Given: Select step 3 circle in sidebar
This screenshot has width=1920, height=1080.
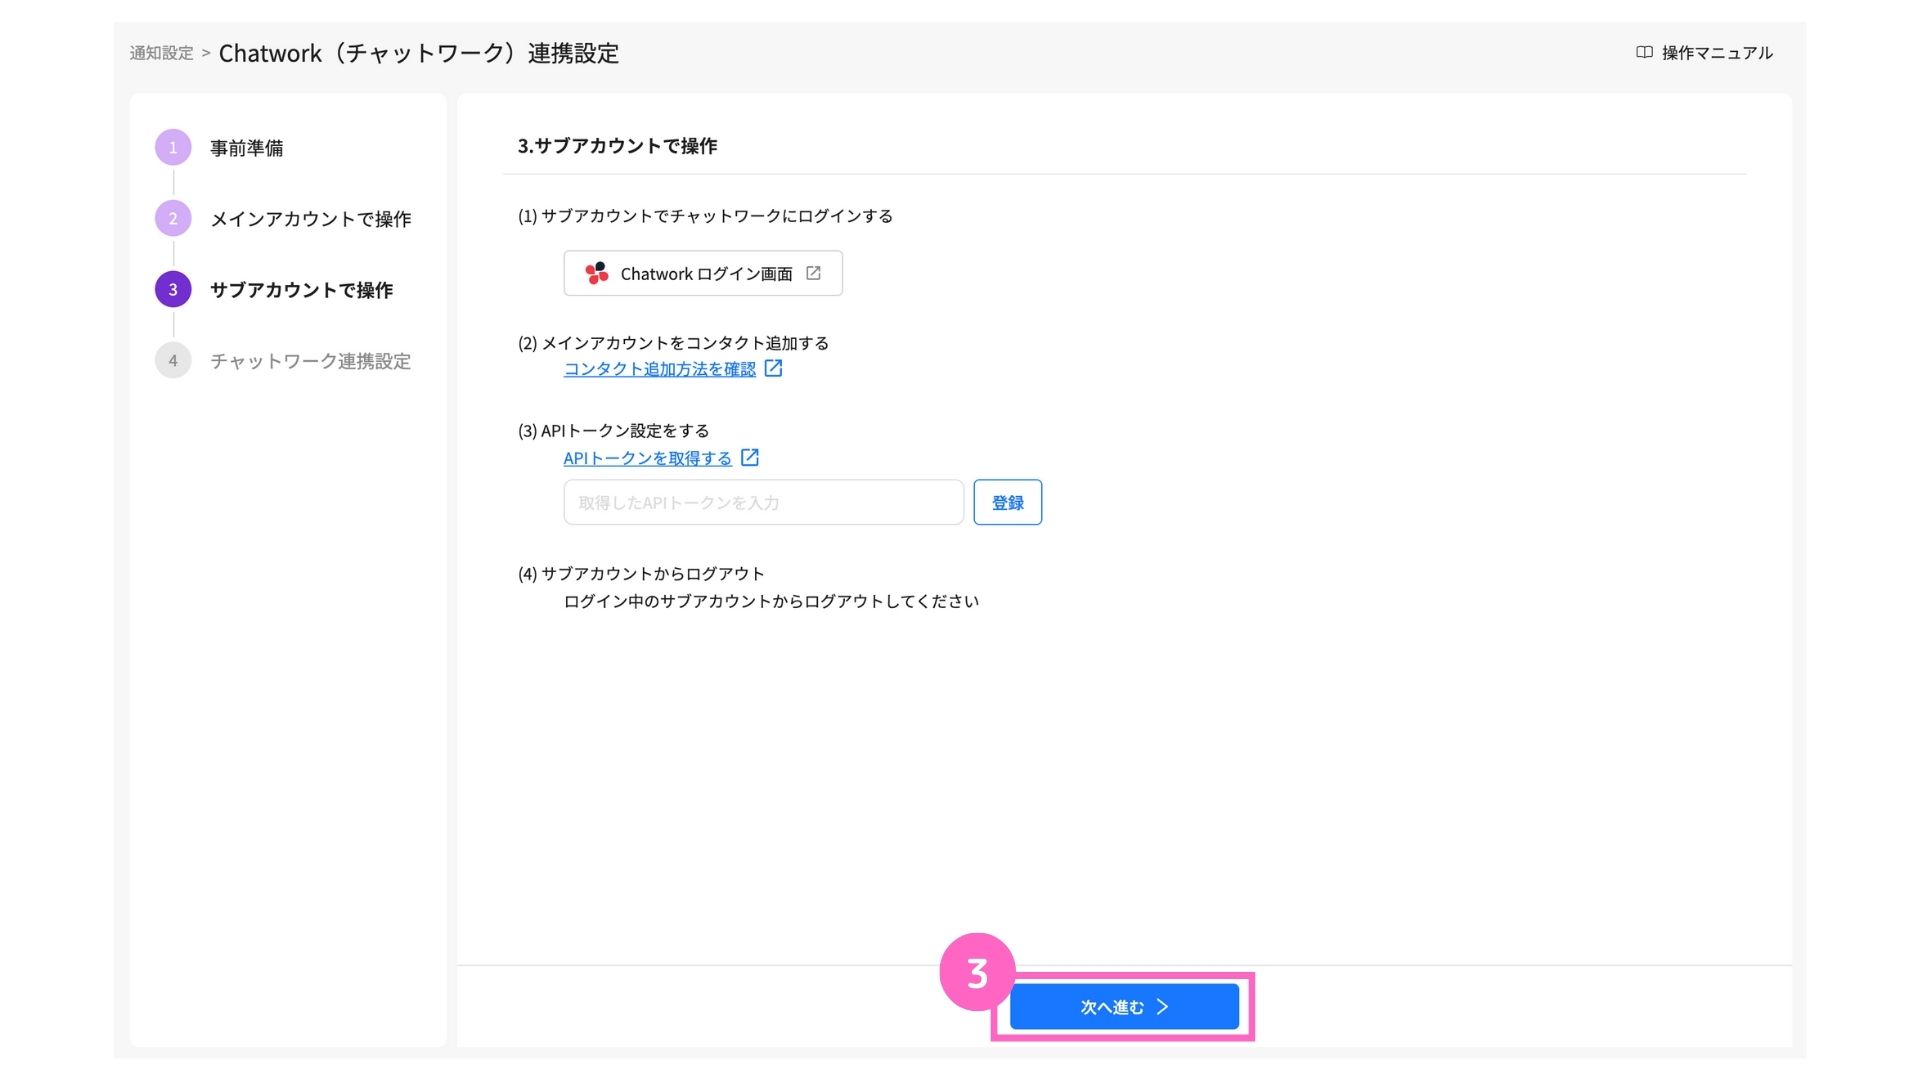Looking at the screenshot, I should pyautogui.click(x=173, y=289).
